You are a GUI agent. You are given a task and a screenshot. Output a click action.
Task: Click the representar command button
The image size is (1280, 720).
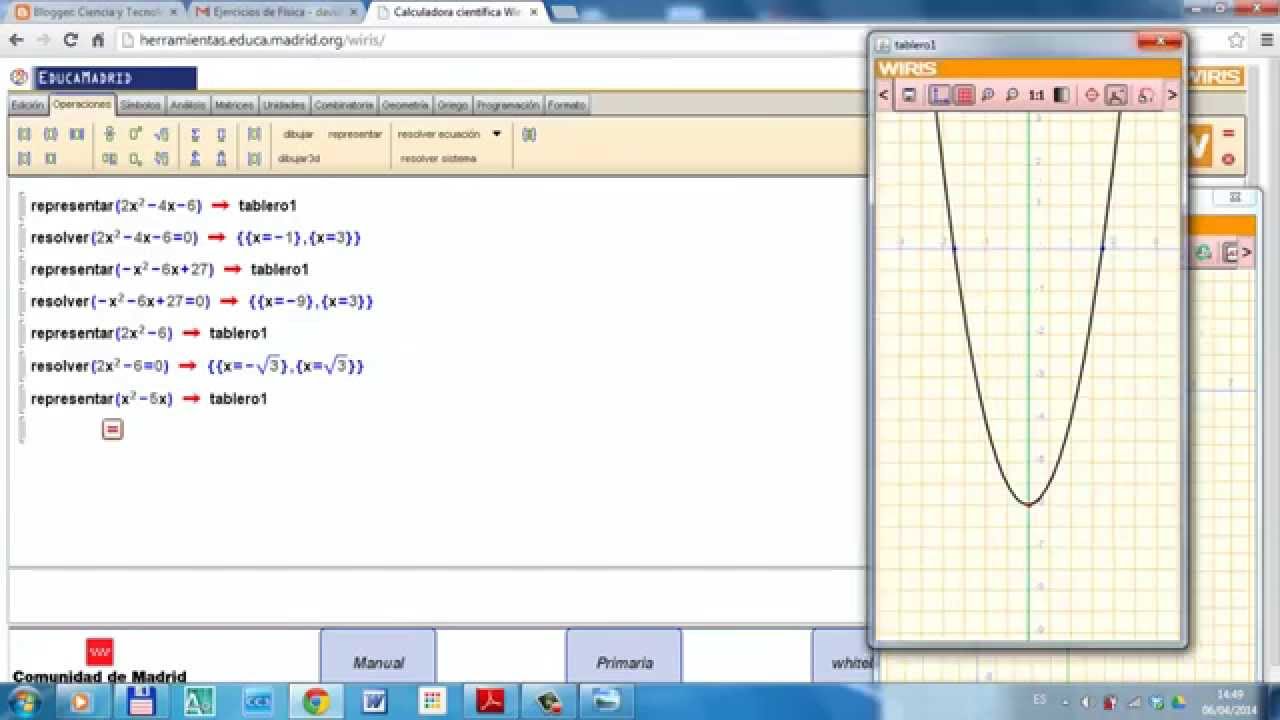(x=355, y=134)
